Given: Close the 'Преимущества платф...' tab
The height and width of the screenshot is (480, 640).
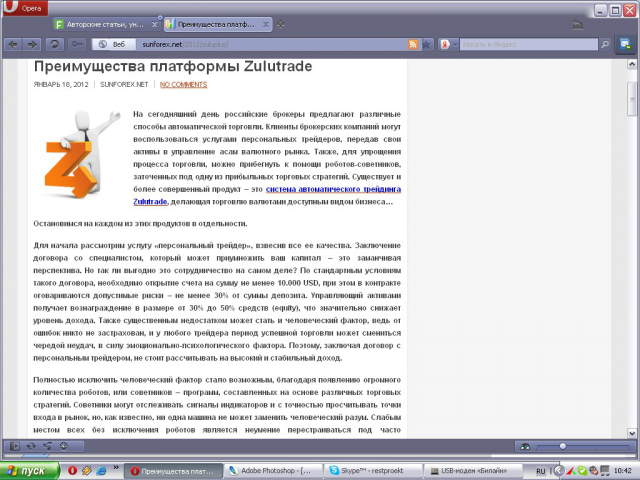Looking at the screenshot, I should coord(265,24).
